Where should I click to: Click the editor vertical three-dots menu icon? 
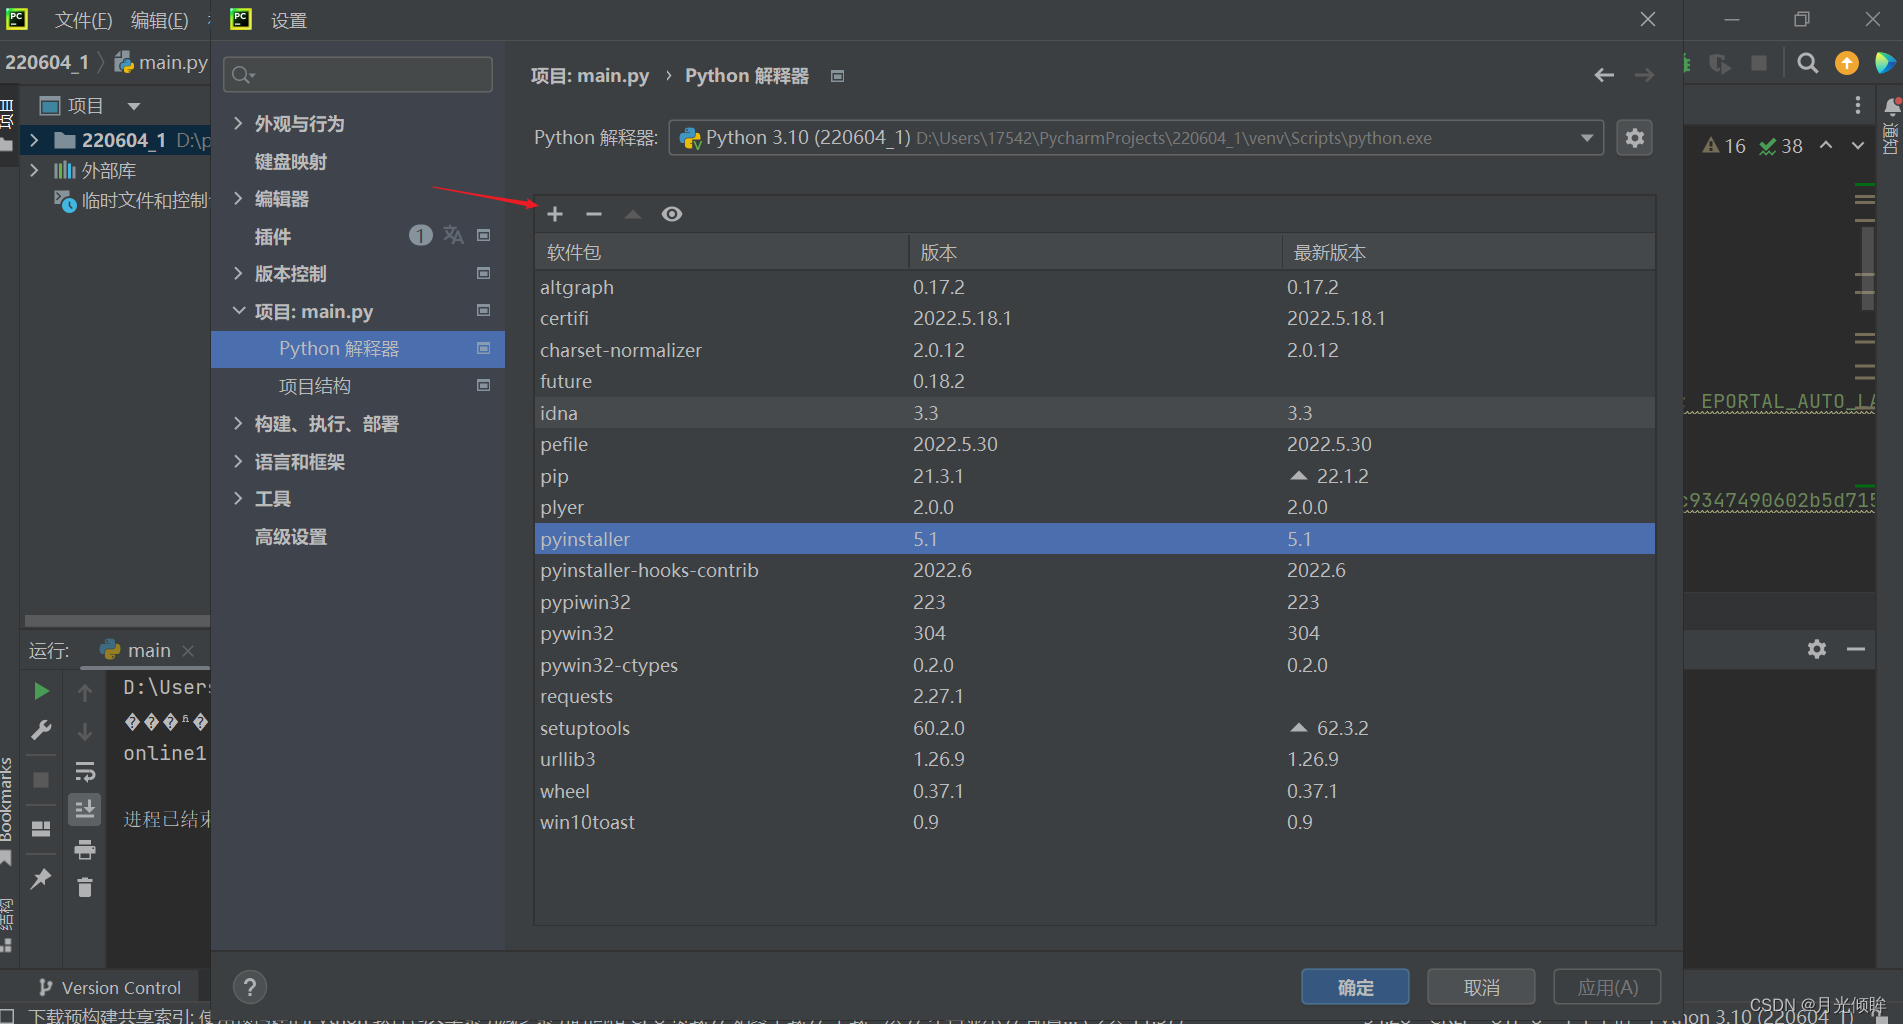click(x=1857, y=105)
